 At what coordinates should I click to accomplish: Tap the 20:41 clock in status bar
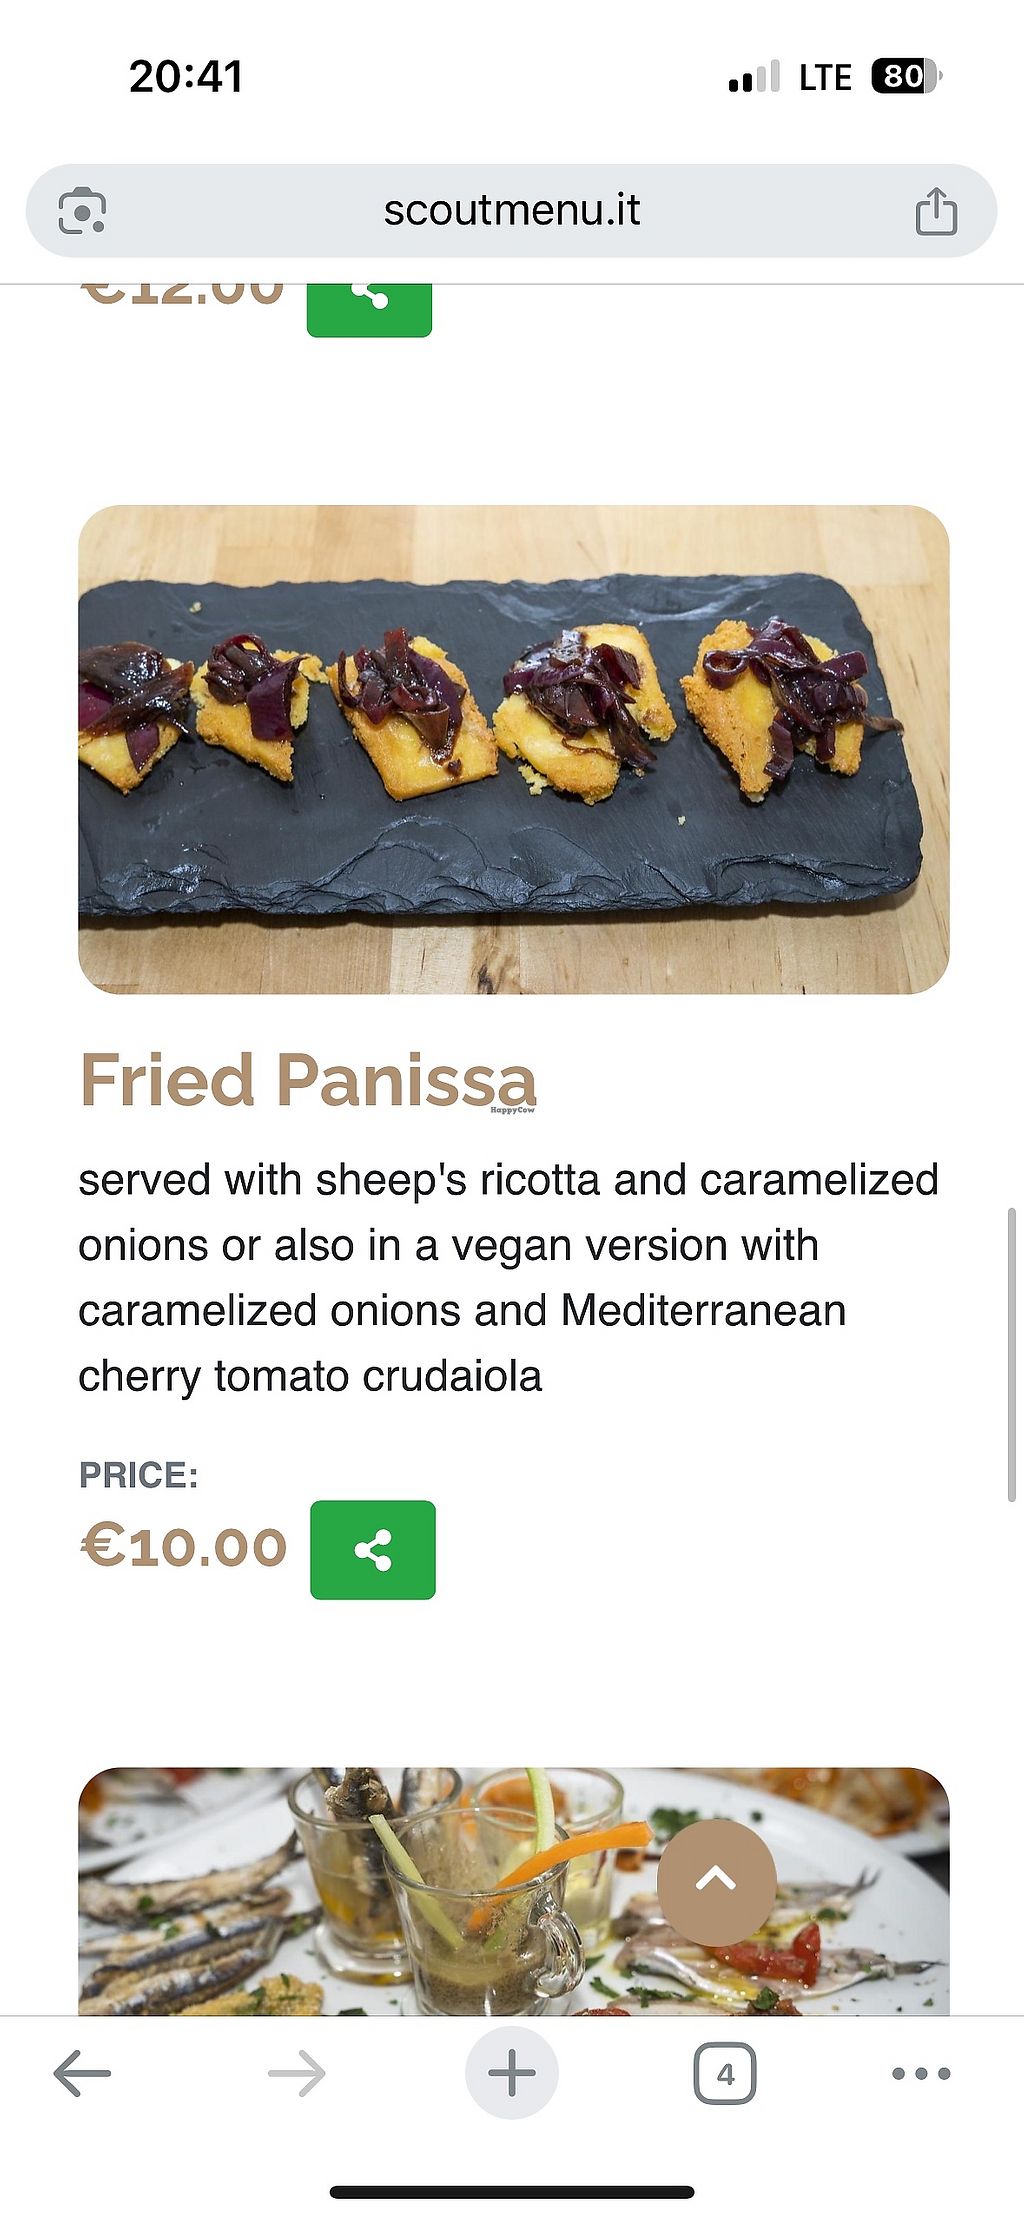pyautogui.click(x=186, y=77)
